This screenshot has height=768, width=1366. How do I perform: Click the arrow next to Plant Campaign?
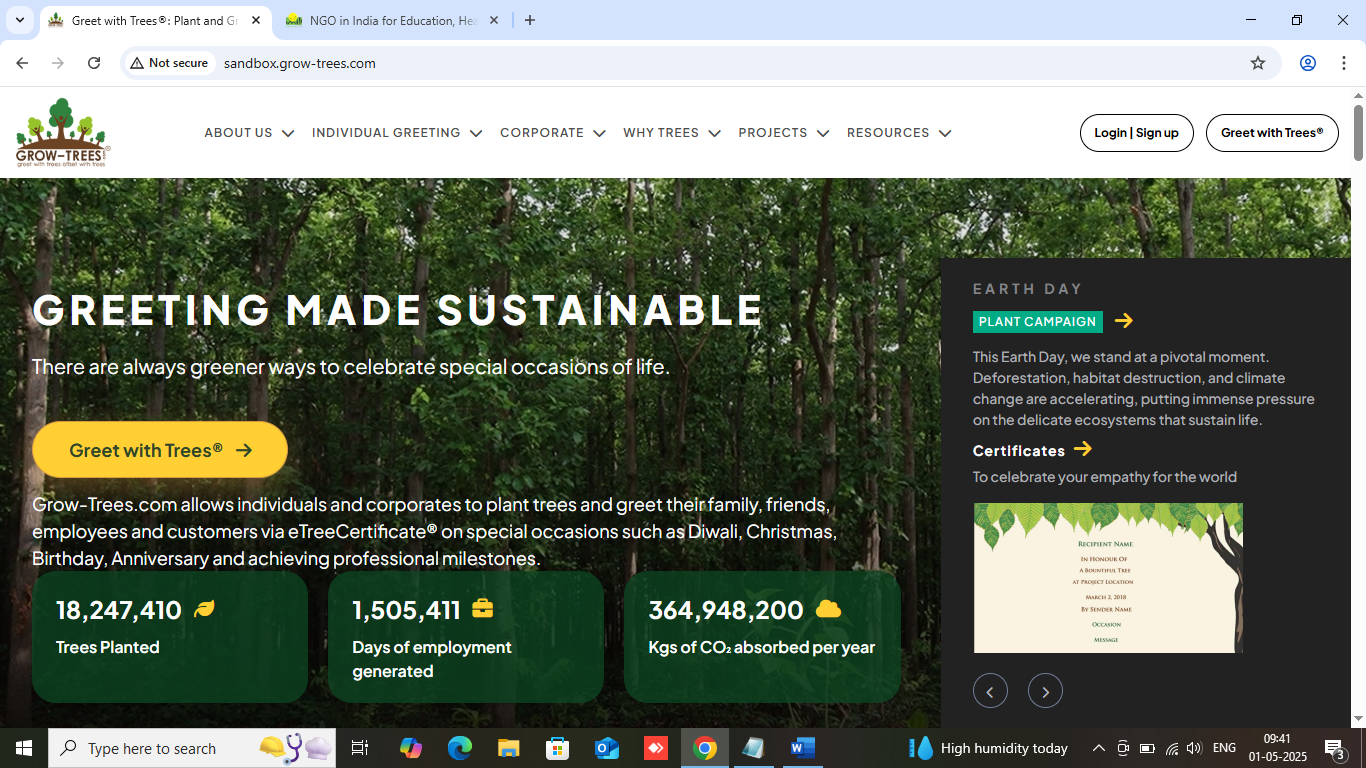[1124, 321]
